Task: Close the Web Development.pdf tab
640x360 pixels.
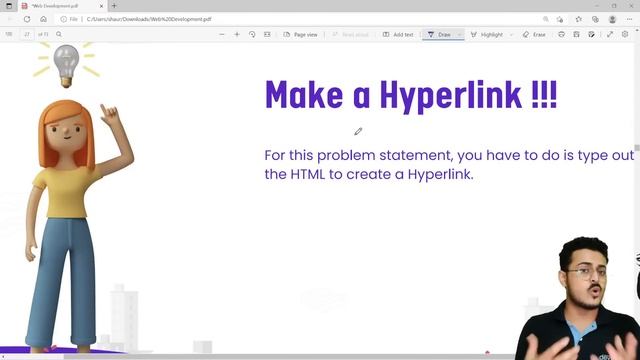Action: (102, 6)
